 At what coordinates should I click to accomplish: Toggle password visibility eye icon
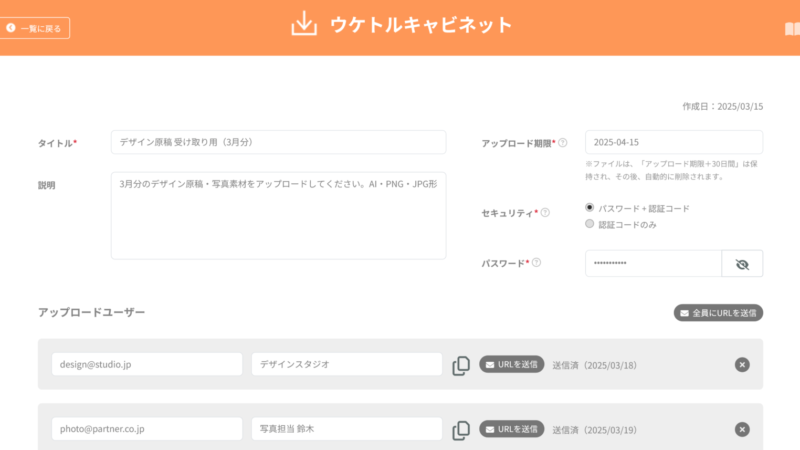coord(742,264)
